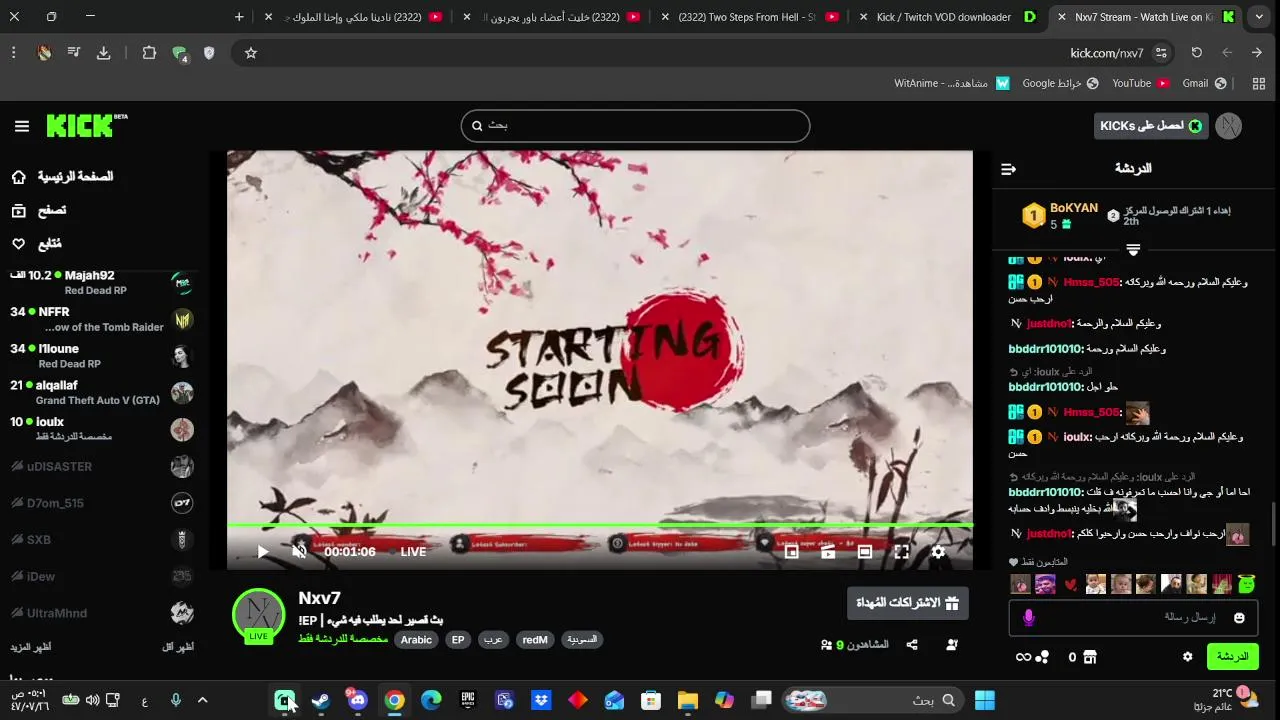Open chat settings gear
Image resolution: width=1280 pixels, height=720 pixels.
coord(1188,657)
